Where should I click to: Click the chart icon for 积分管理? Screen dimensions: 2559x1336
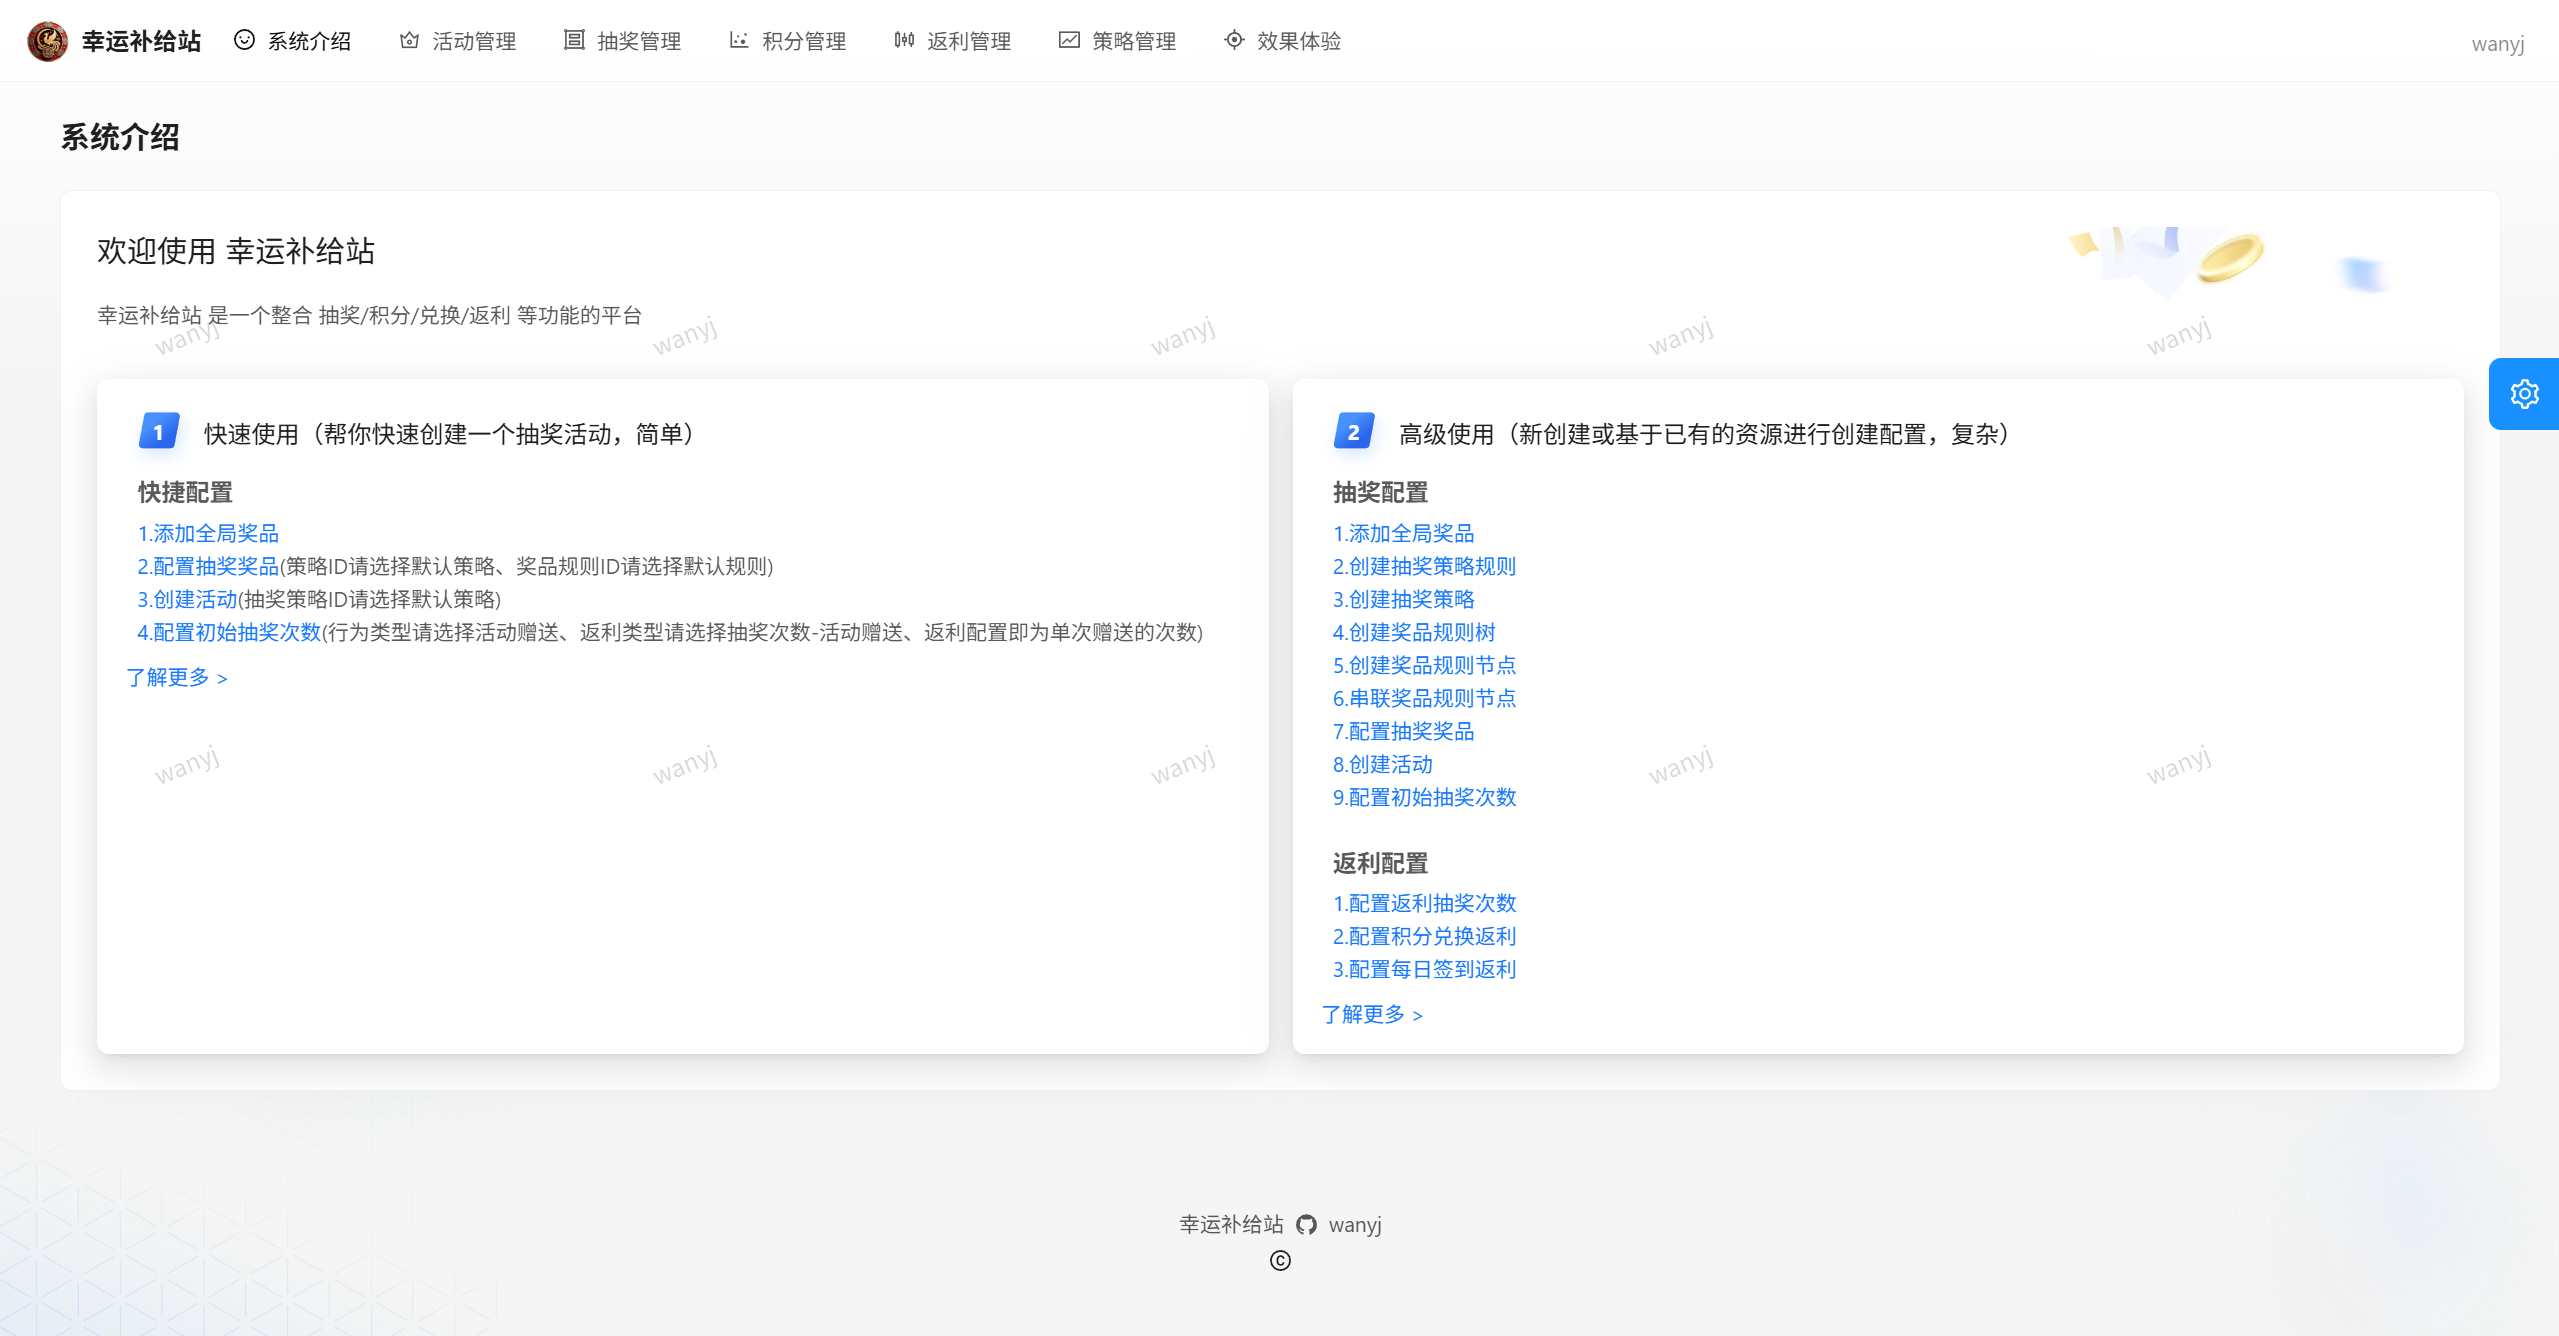739,40
